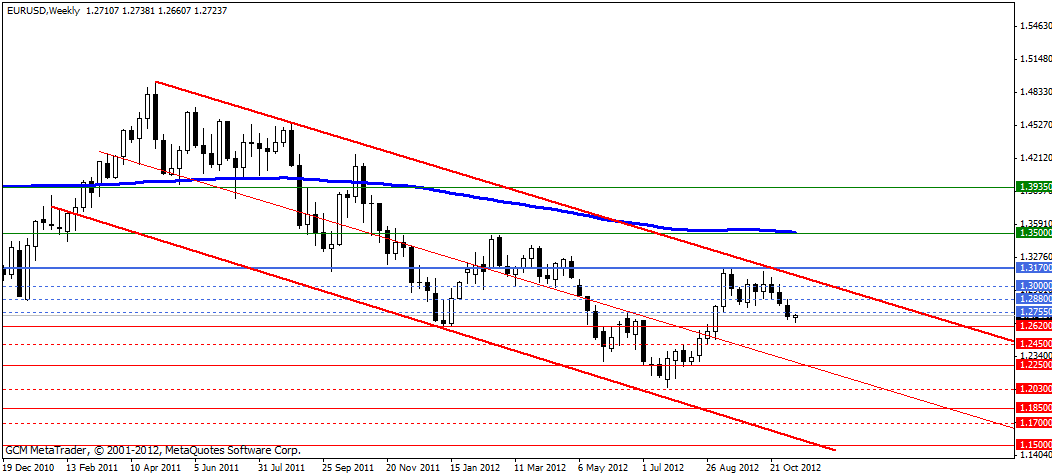Click the 1.4527 value on price axis
Image resolution: width=1052 pixels, height=475 pixels.
(1035, 125)
